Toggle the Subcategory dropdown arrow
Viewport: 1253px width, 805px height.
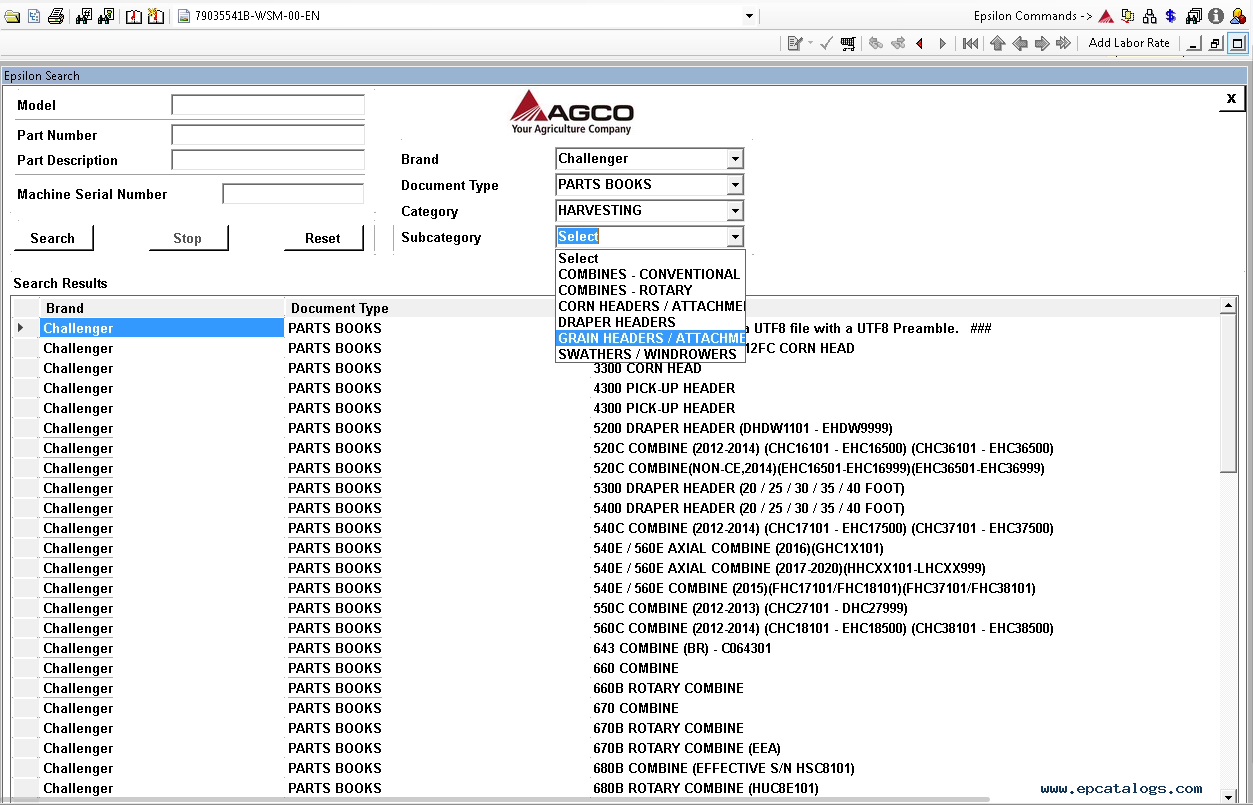coord(735,237)
